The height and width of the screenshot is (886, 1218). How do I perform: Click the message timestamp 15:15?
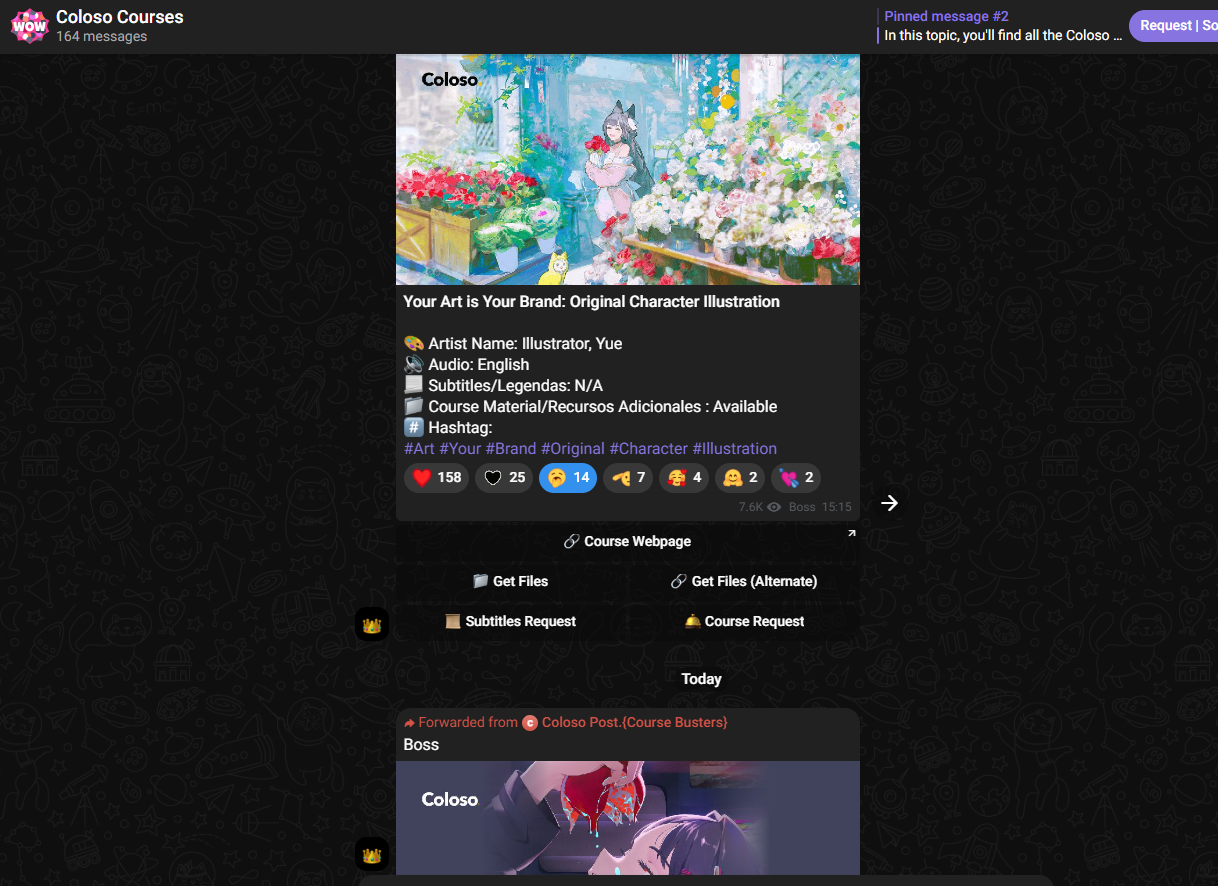coord(837,507)
